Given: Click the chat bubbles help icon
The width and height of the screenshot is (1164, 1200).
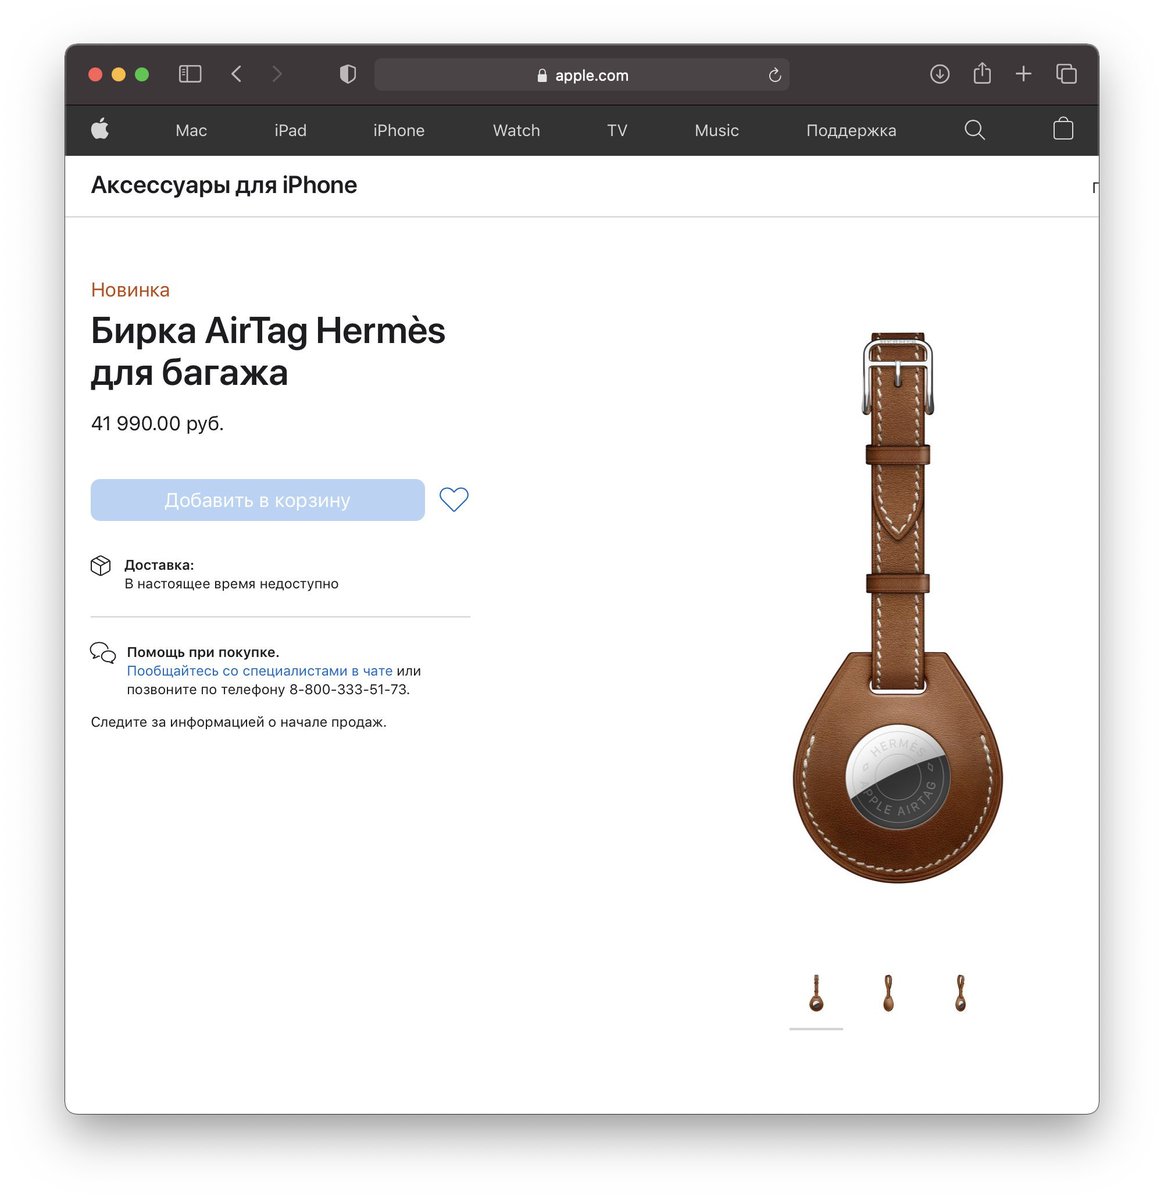Looking at the screenshot, I should pos(103,653).
